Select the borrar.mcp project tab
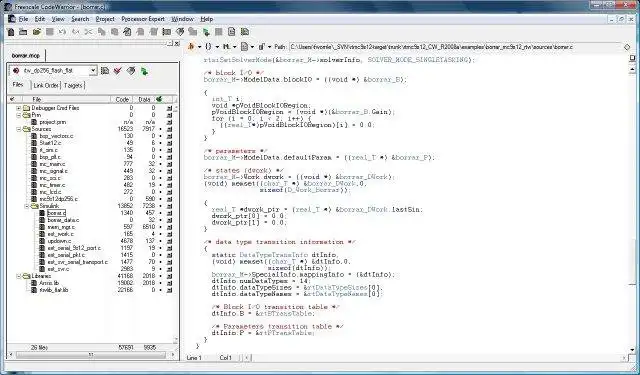 26,55
